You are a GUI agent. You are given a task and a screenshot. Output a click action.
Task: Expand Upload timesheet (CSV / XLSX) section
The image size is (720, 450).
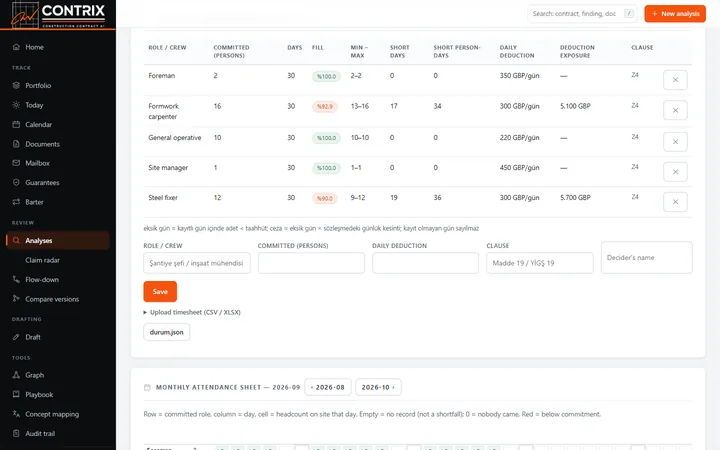(192, 312)
